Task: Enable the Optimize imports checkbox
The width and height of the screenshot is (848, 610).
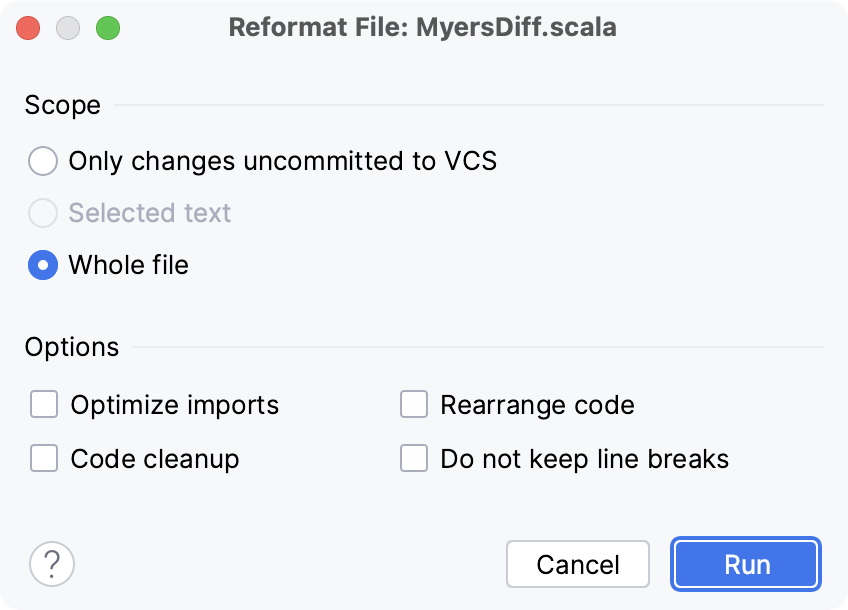Action: point(44,404)
